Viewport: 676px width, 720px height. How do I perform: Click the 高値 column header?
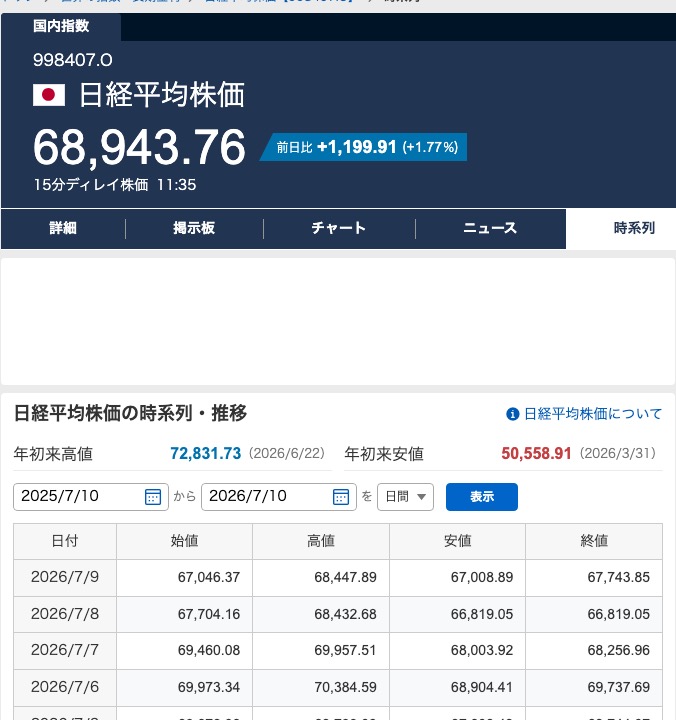(321, 541)
